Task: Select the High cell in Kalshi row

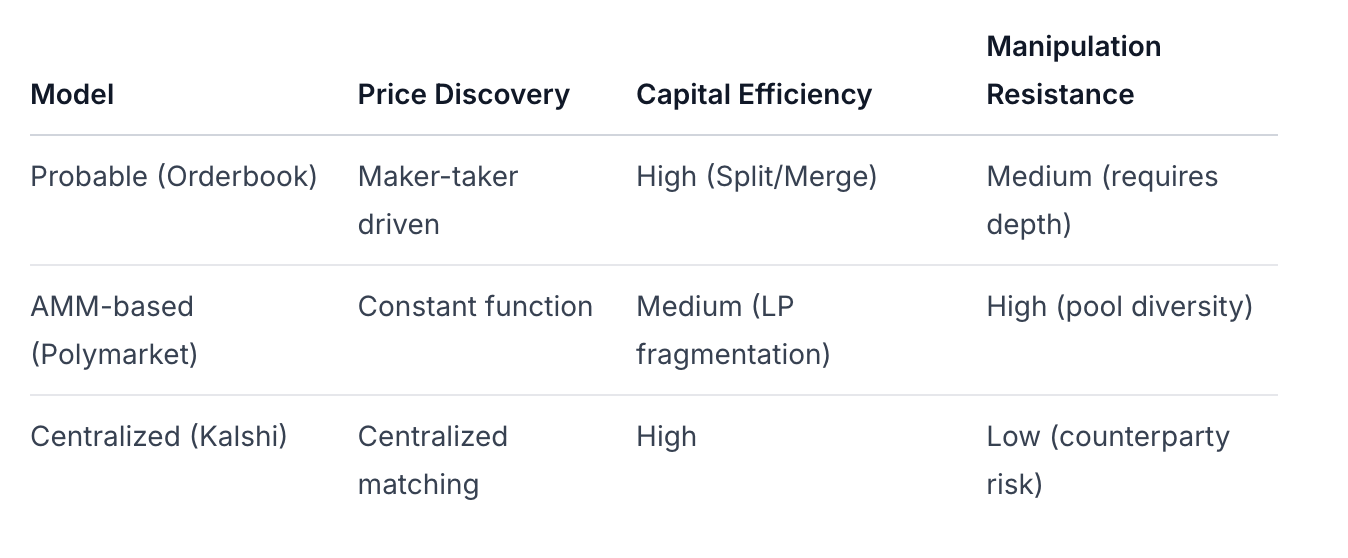Action: pos(666,437)
